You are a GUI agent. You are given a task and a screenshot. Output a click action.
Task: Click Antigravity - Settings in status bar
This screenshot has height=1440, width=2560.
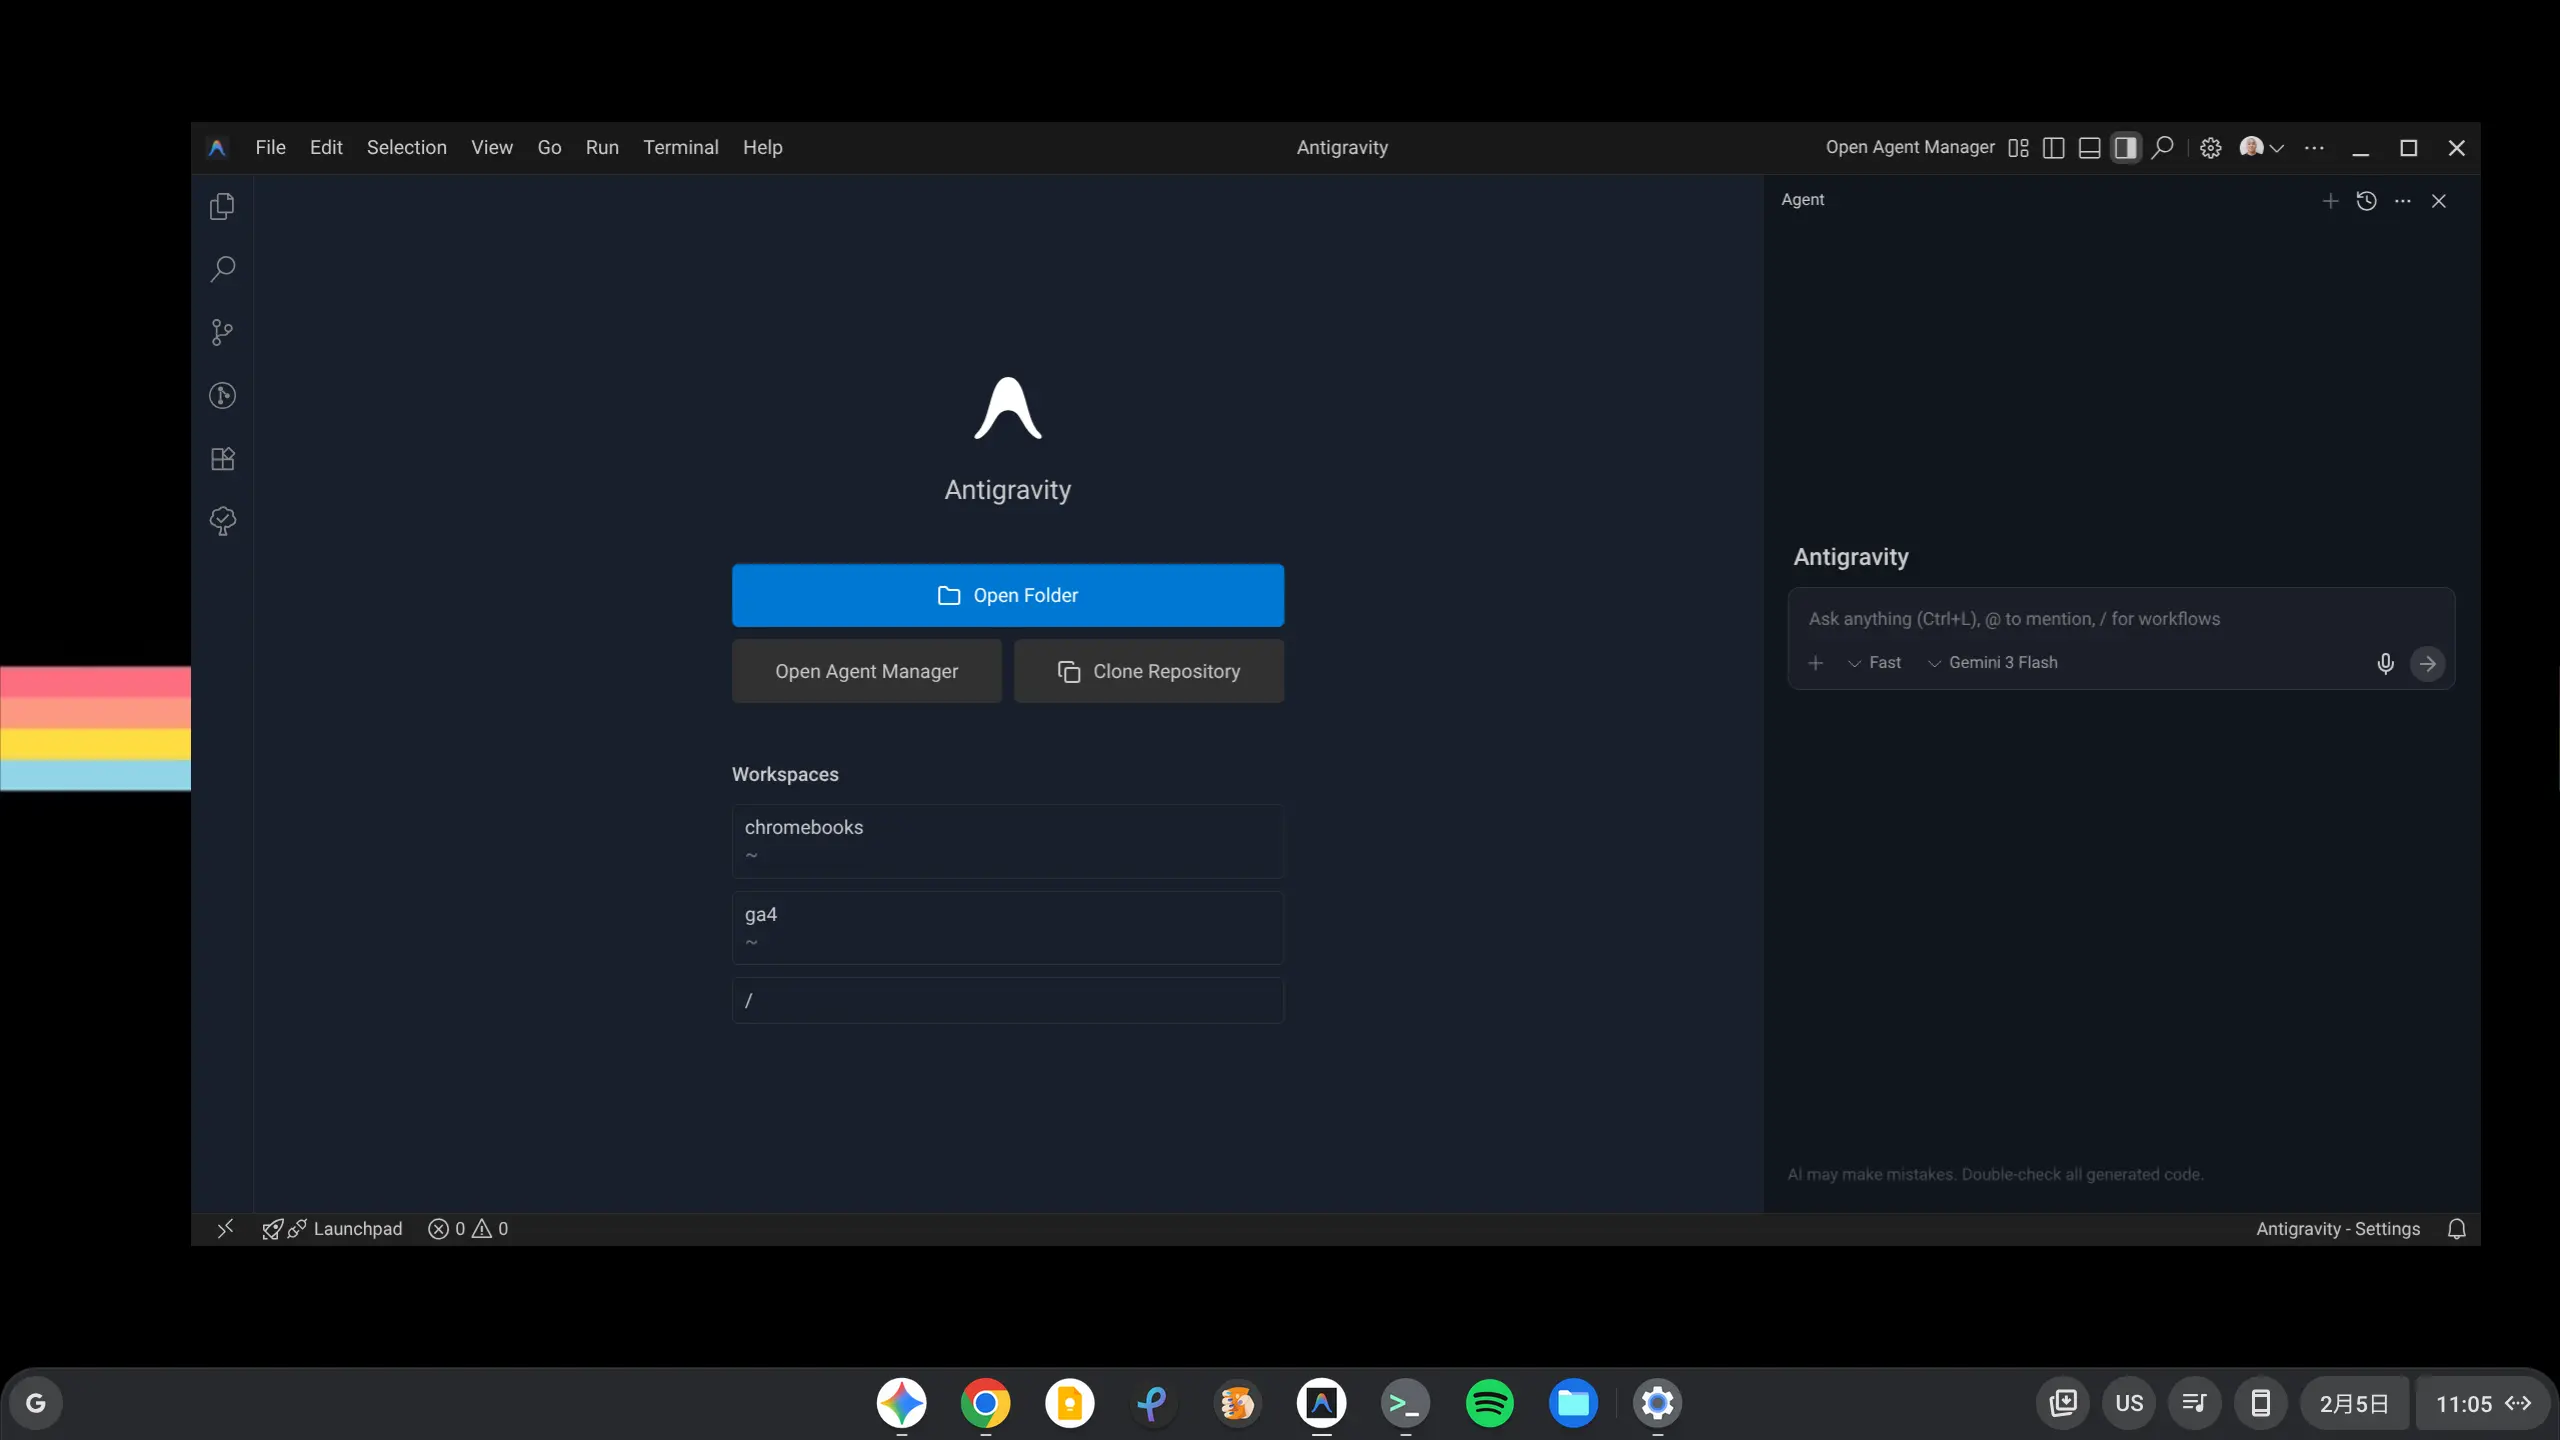pyautogui.click(x=2337, y=1229)
